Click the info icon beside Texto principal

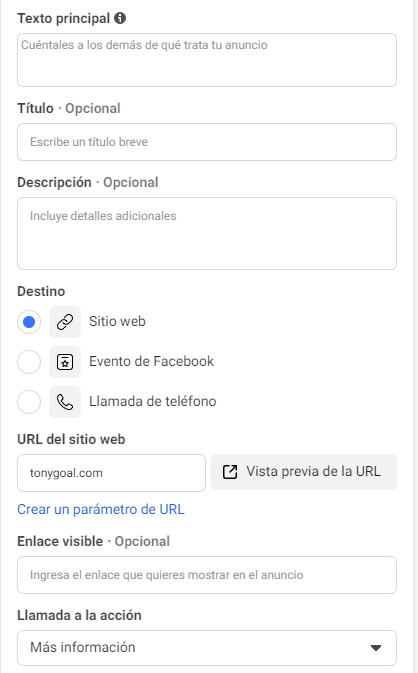pos(120,18)
